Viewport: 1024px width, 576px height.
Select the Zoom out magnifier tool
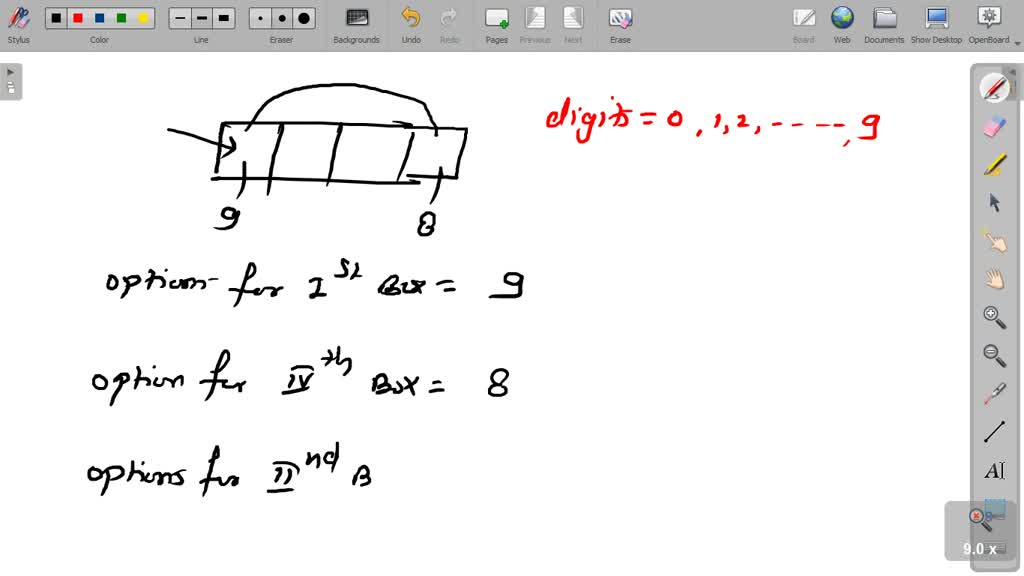coord(994,355)
